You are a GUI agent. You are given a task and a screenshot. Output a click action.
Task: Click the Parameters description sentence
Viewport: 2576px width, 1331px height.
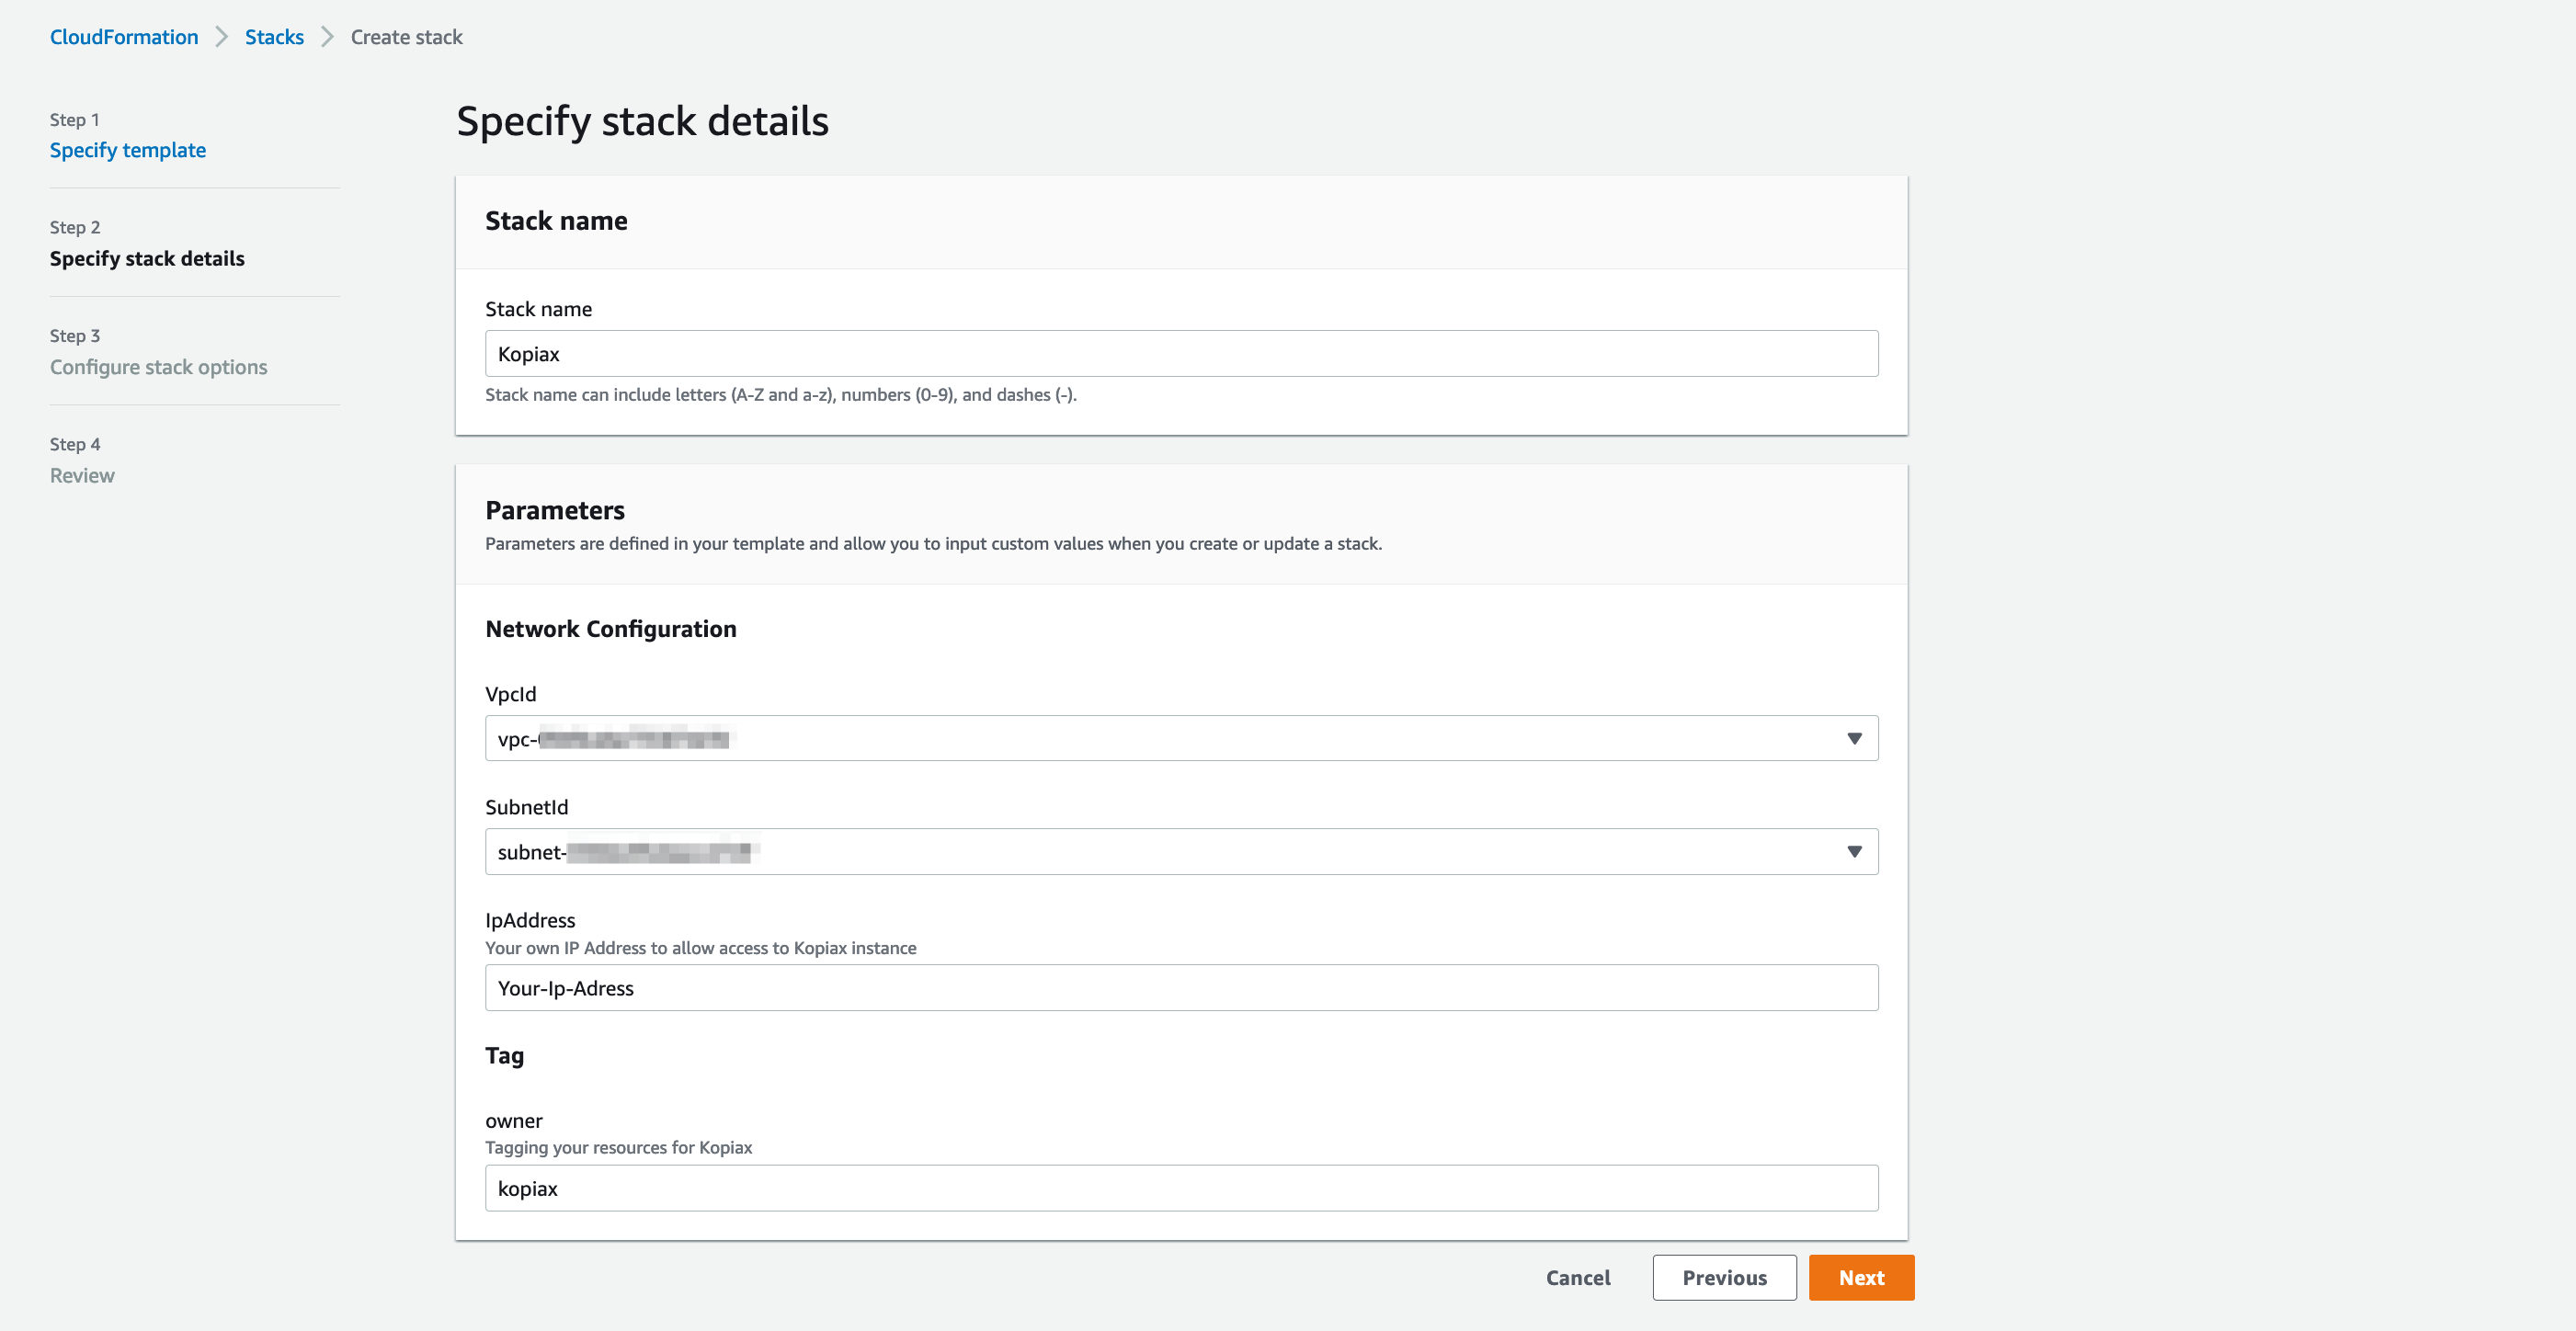(934, 544)
